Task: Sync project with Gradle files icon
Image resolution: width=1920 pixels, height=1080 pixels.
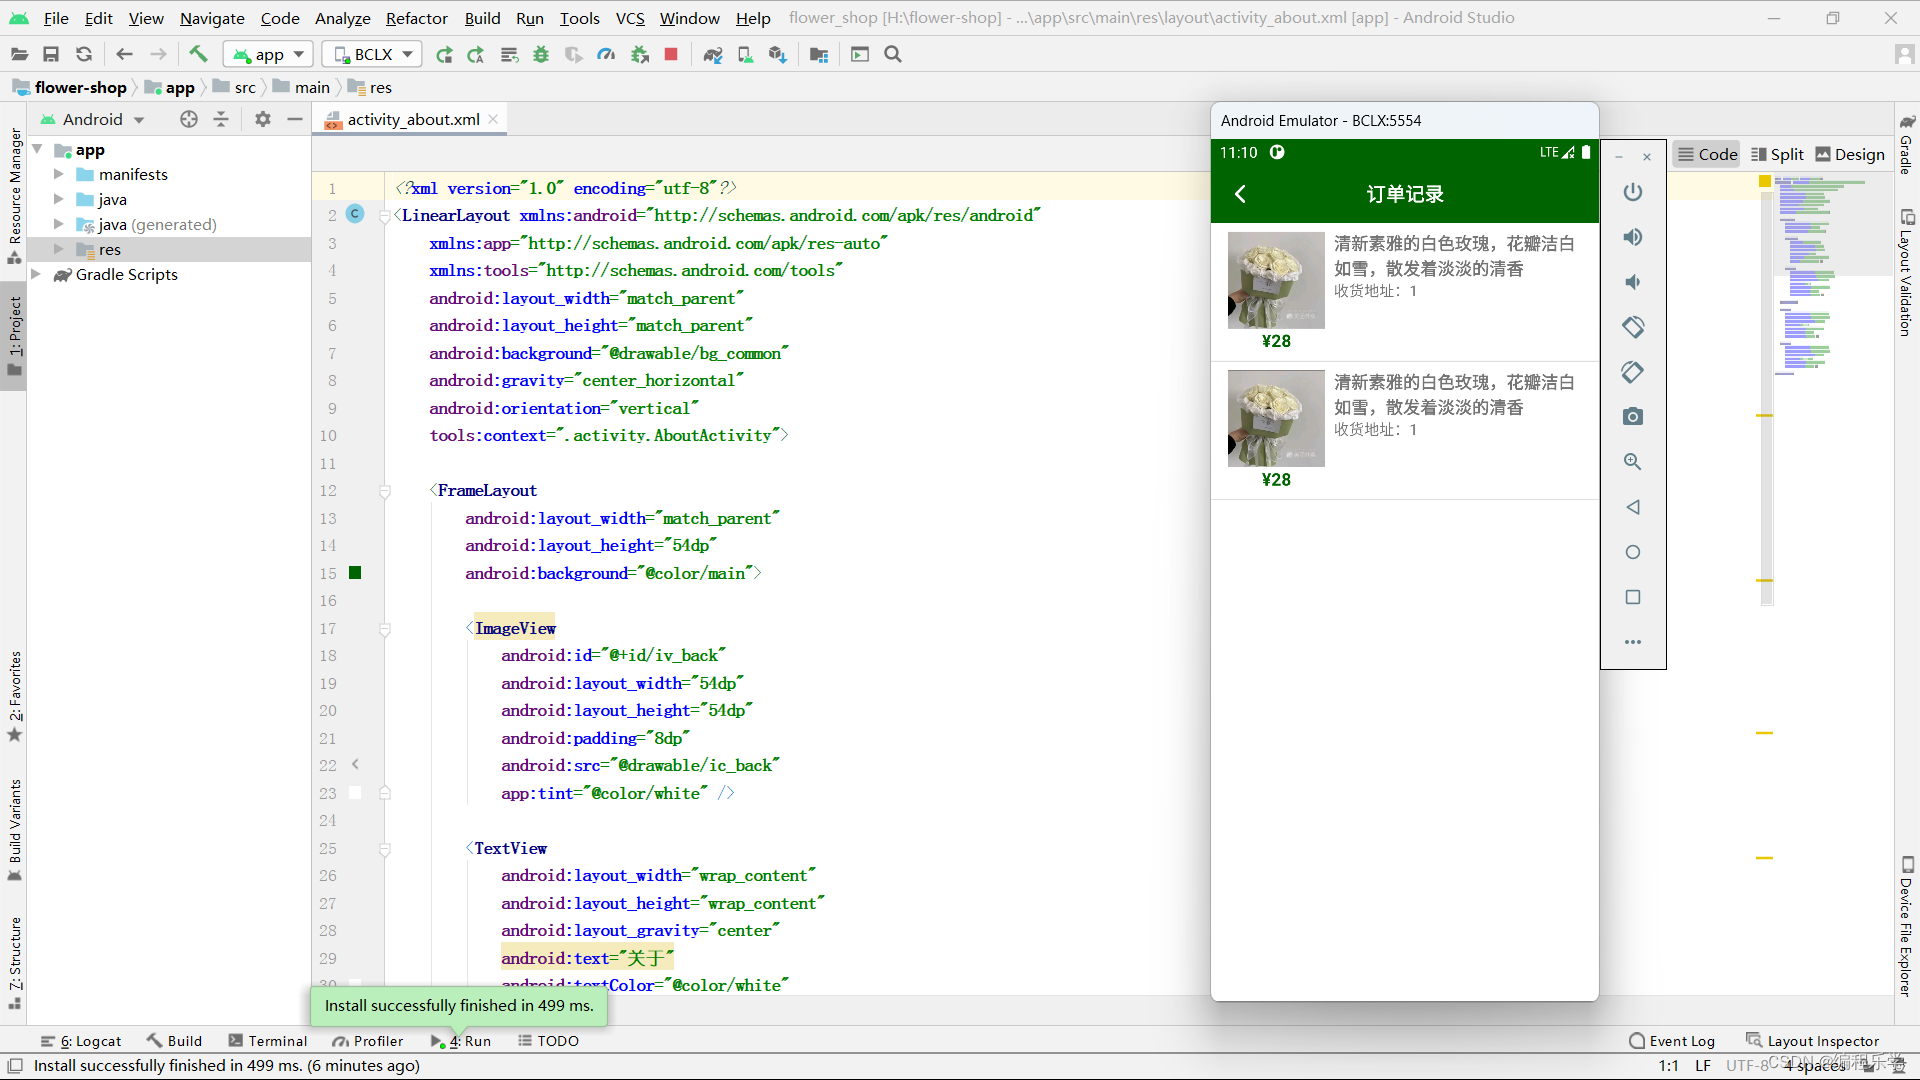Action: [713, 54]
